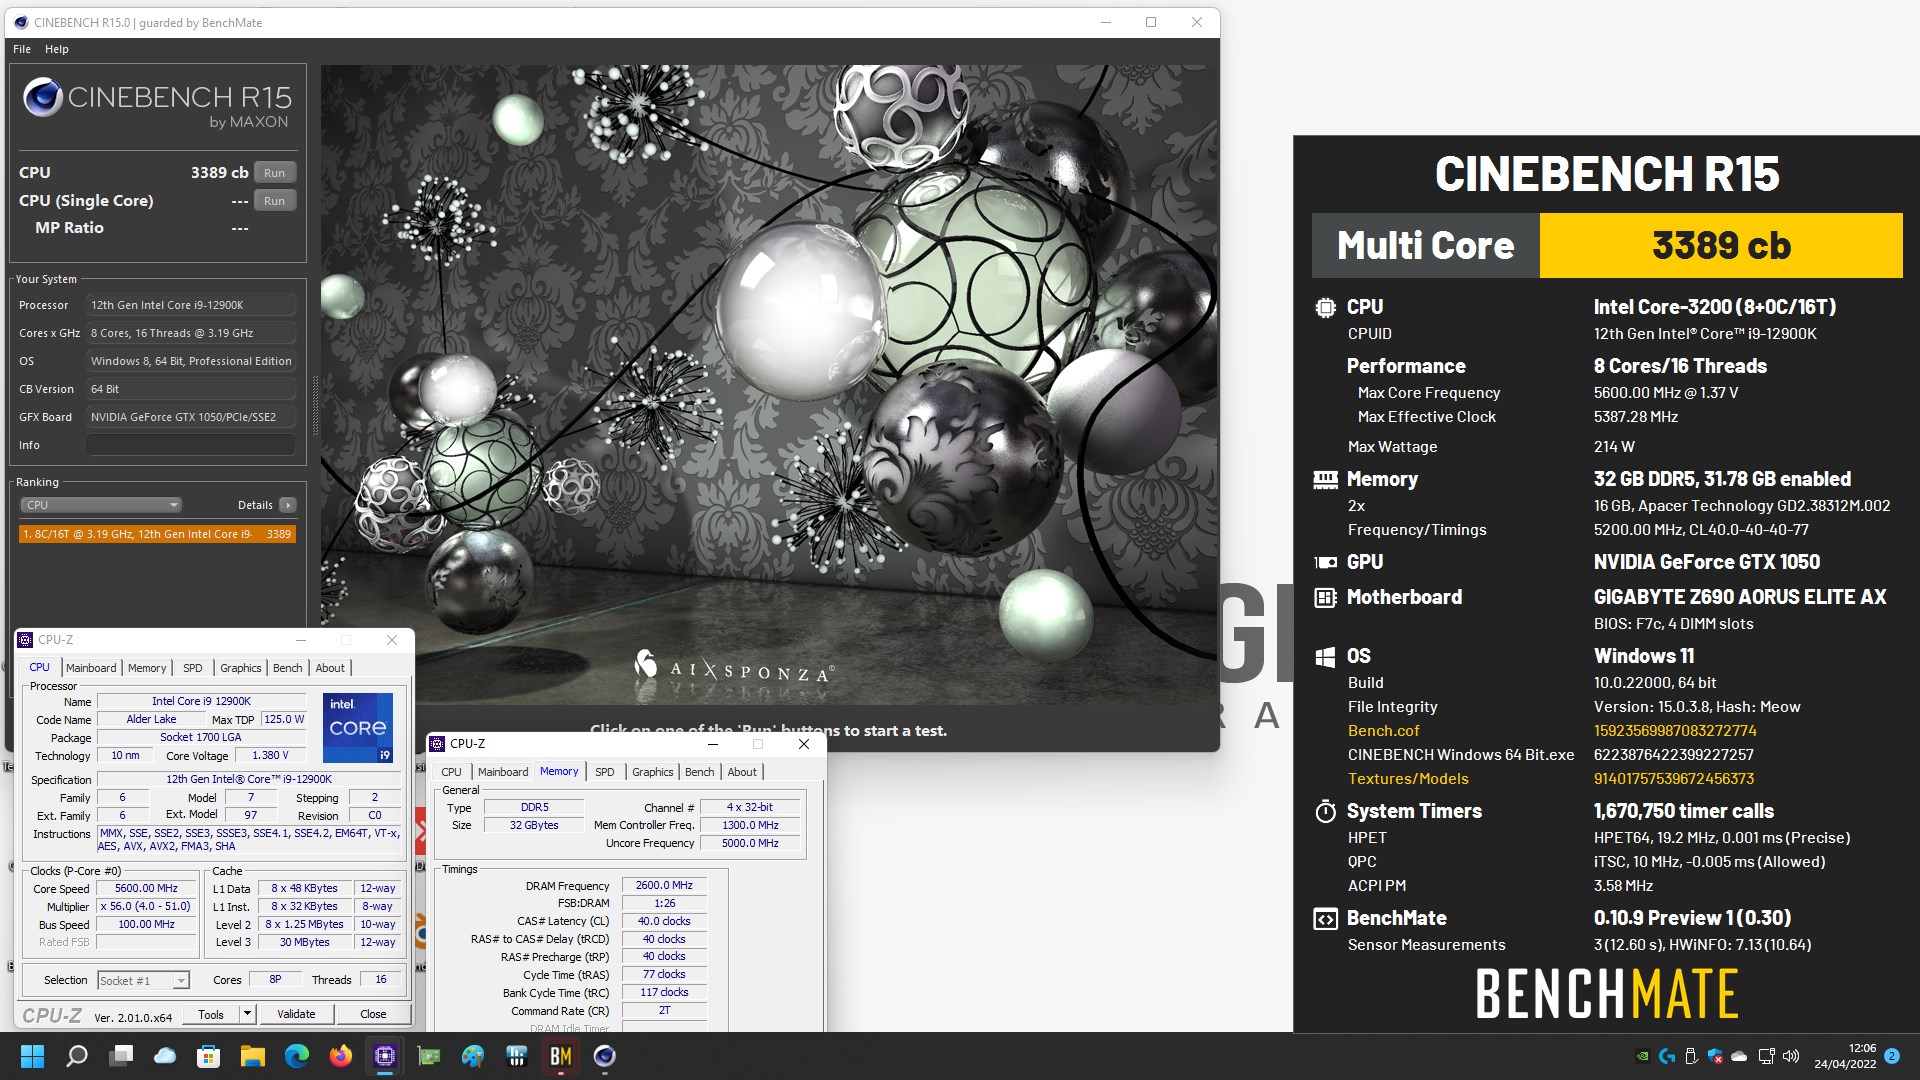Click the rendered AIXSPONZA scene image
Viewport: 1920px width, 1080px height.
pos(768,385)
